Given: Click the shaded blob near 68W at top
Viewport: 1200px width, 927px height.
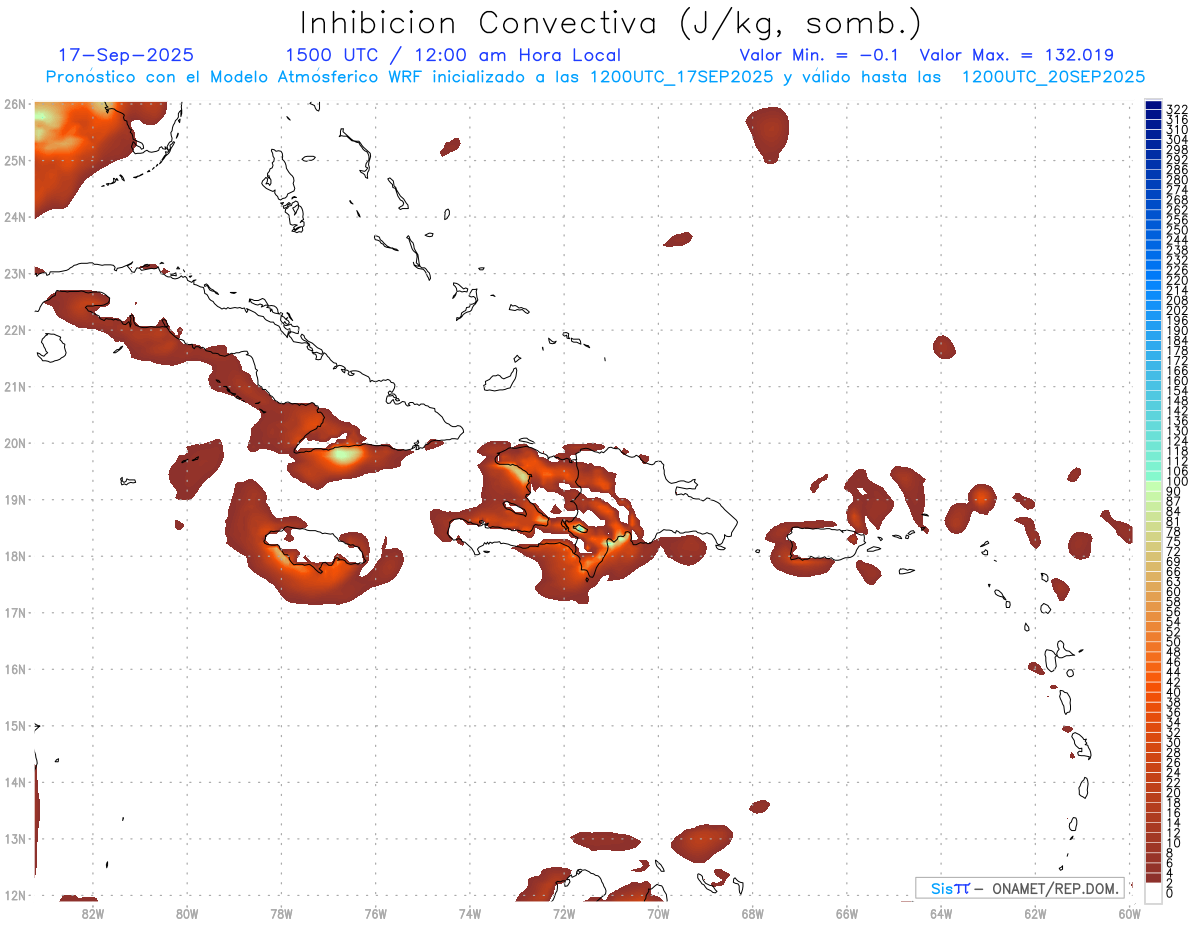Looking at the screenshot, I should [768, 130].
